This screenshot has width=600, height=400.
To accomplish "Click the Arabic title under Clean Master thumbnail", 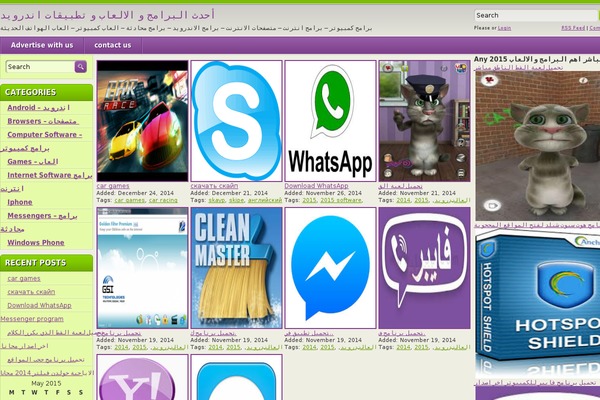I will coord(213,333).
